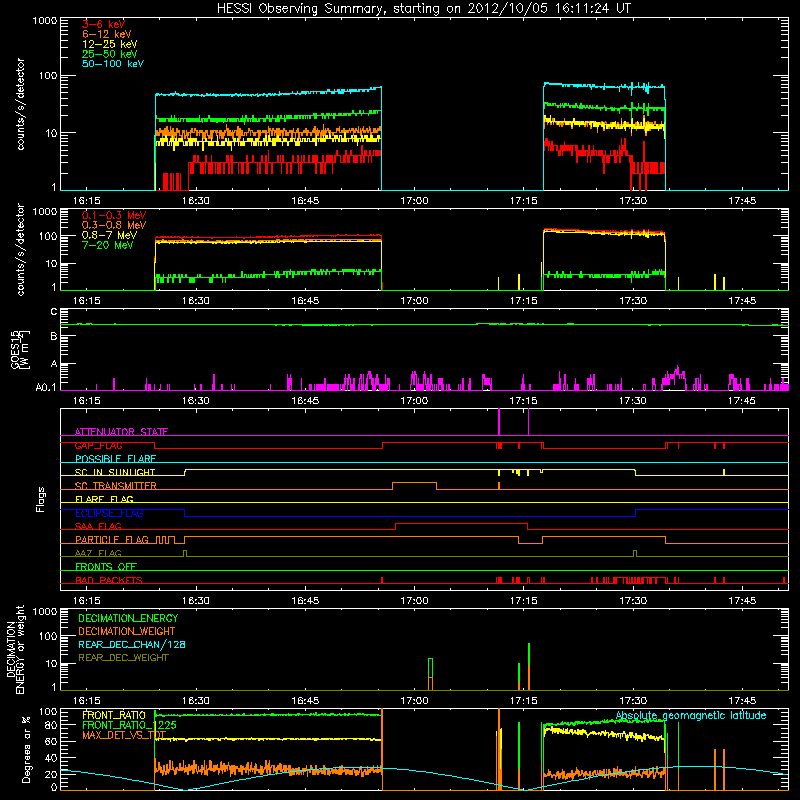Select the POSSIBLE_FLARE flag label

click(115, 459)
